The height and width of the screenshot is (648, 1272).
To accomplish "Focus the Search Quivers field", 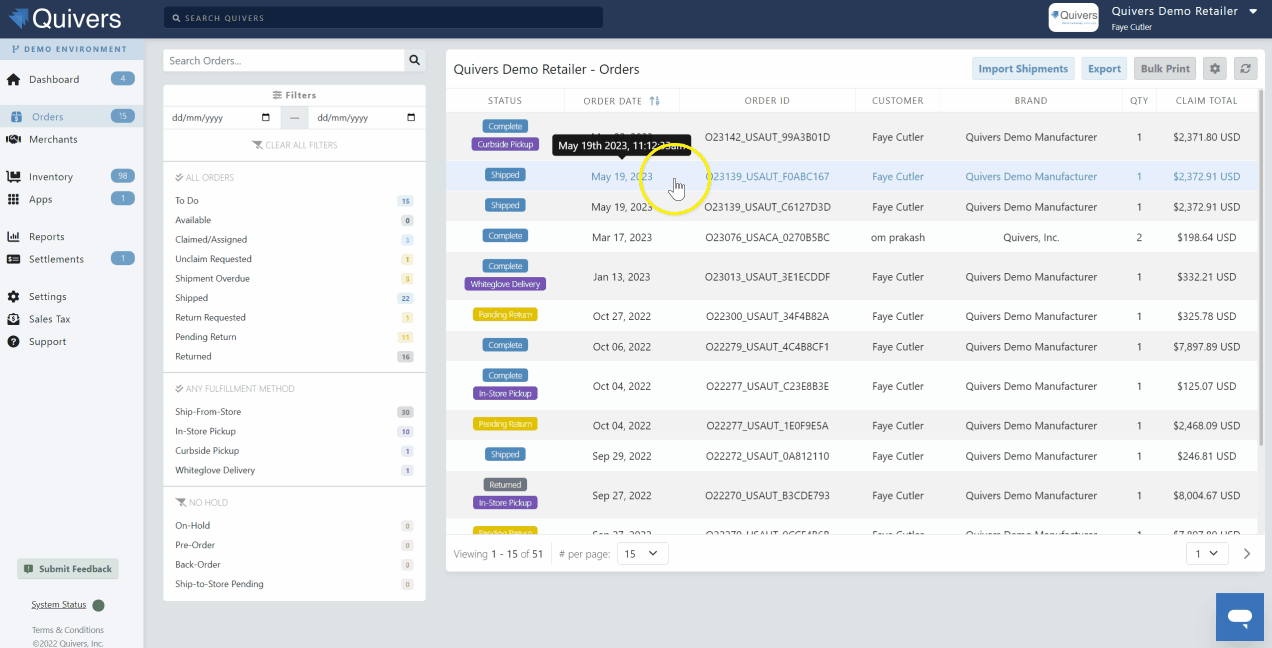I will pyautogui.click(x=383, y=18).
